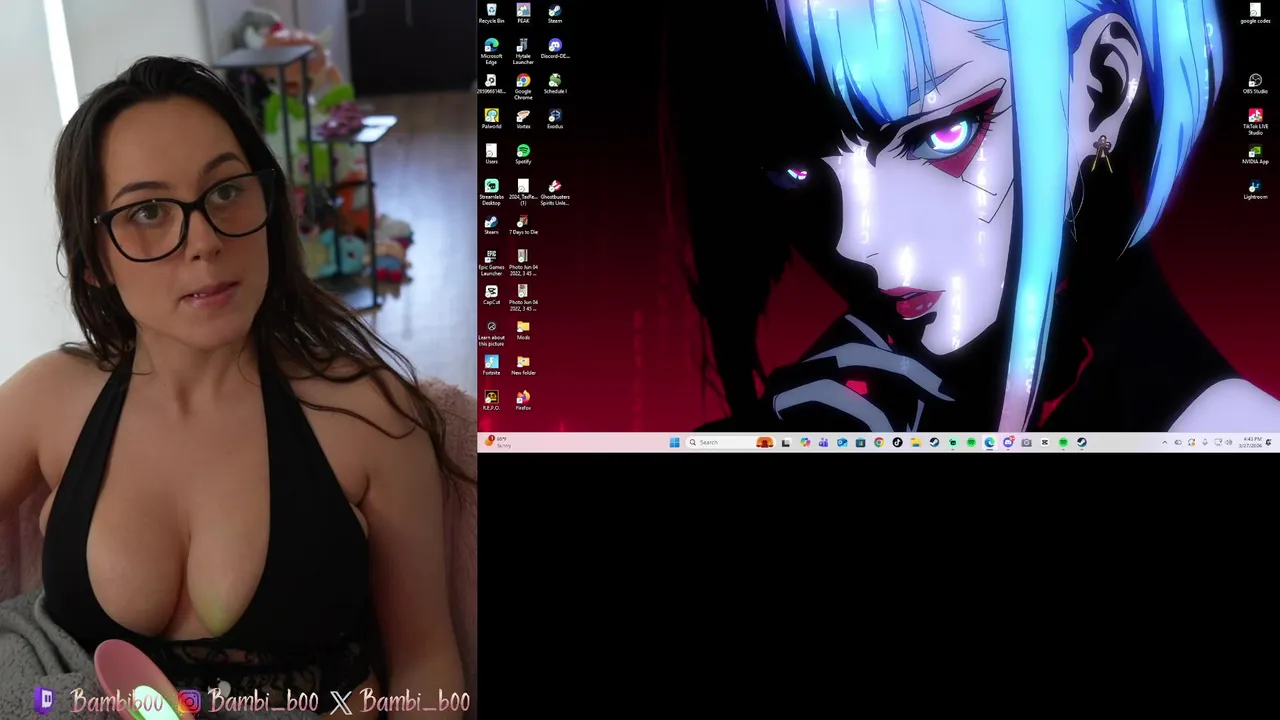
Task: Open the Windows Start menu
Action: 674,442
